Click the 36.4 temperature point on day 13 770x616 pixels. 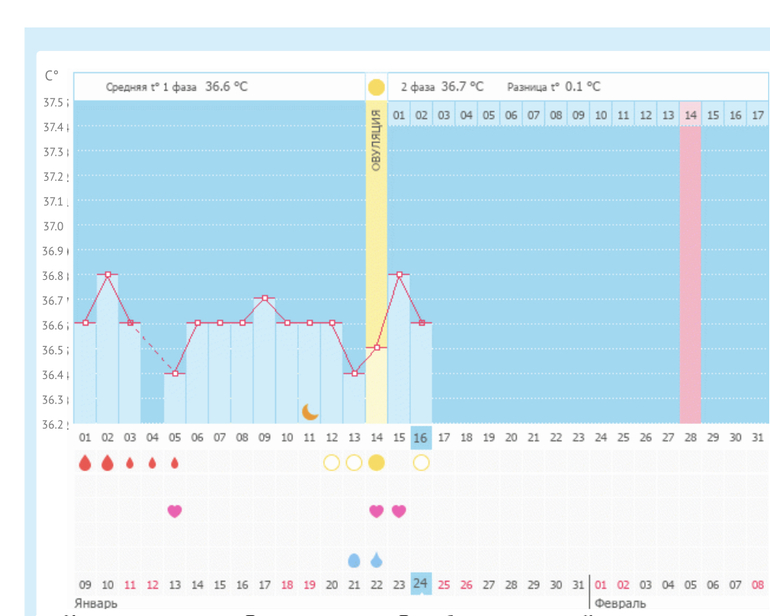pos(354,373)
